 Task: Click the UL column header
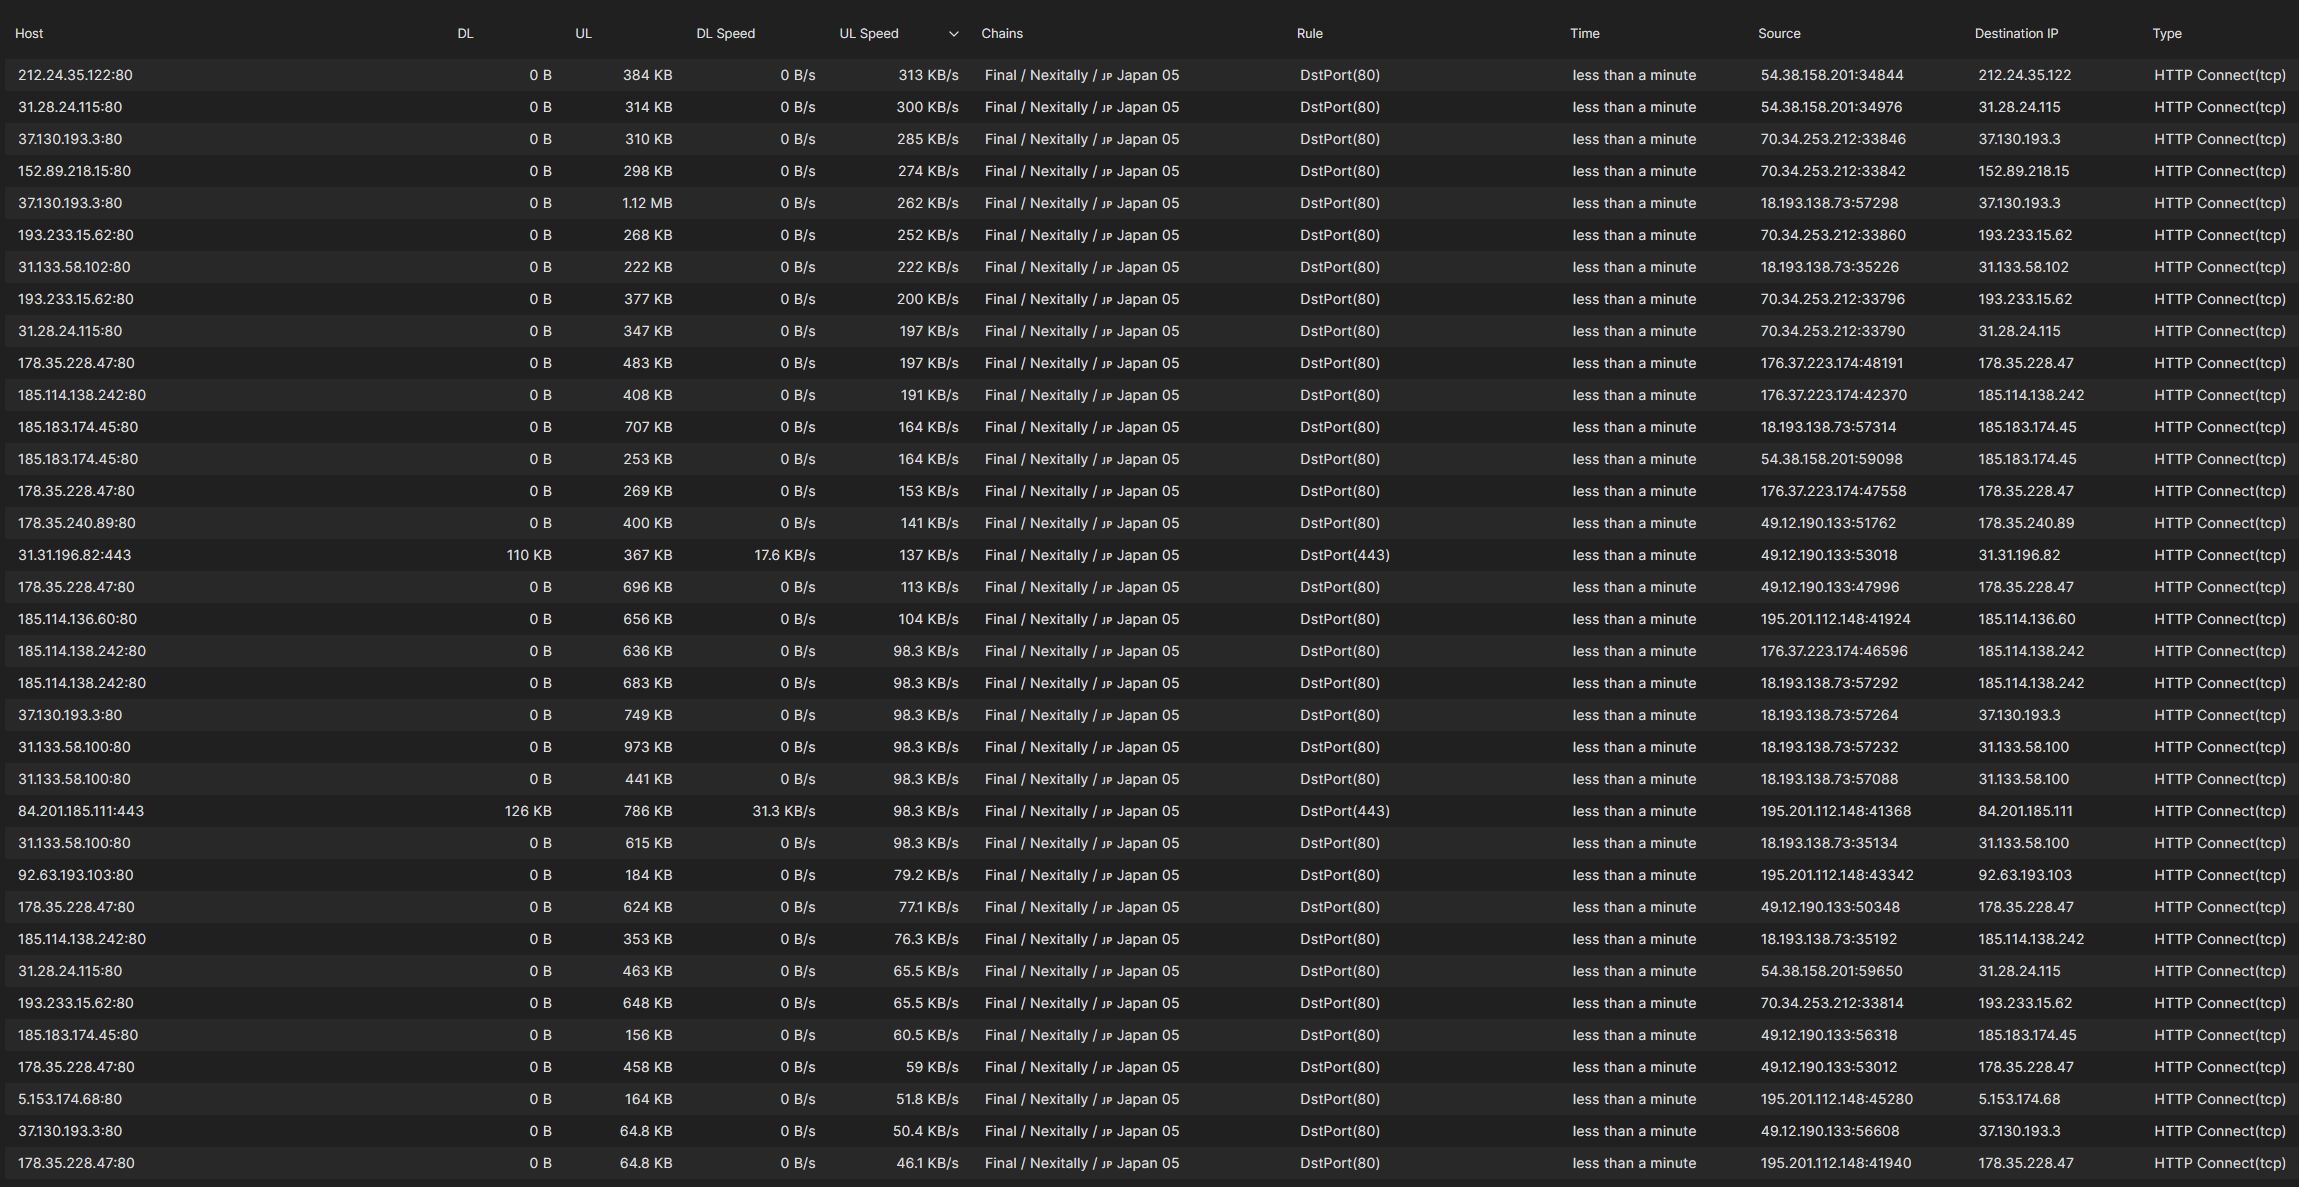point(583,34)
